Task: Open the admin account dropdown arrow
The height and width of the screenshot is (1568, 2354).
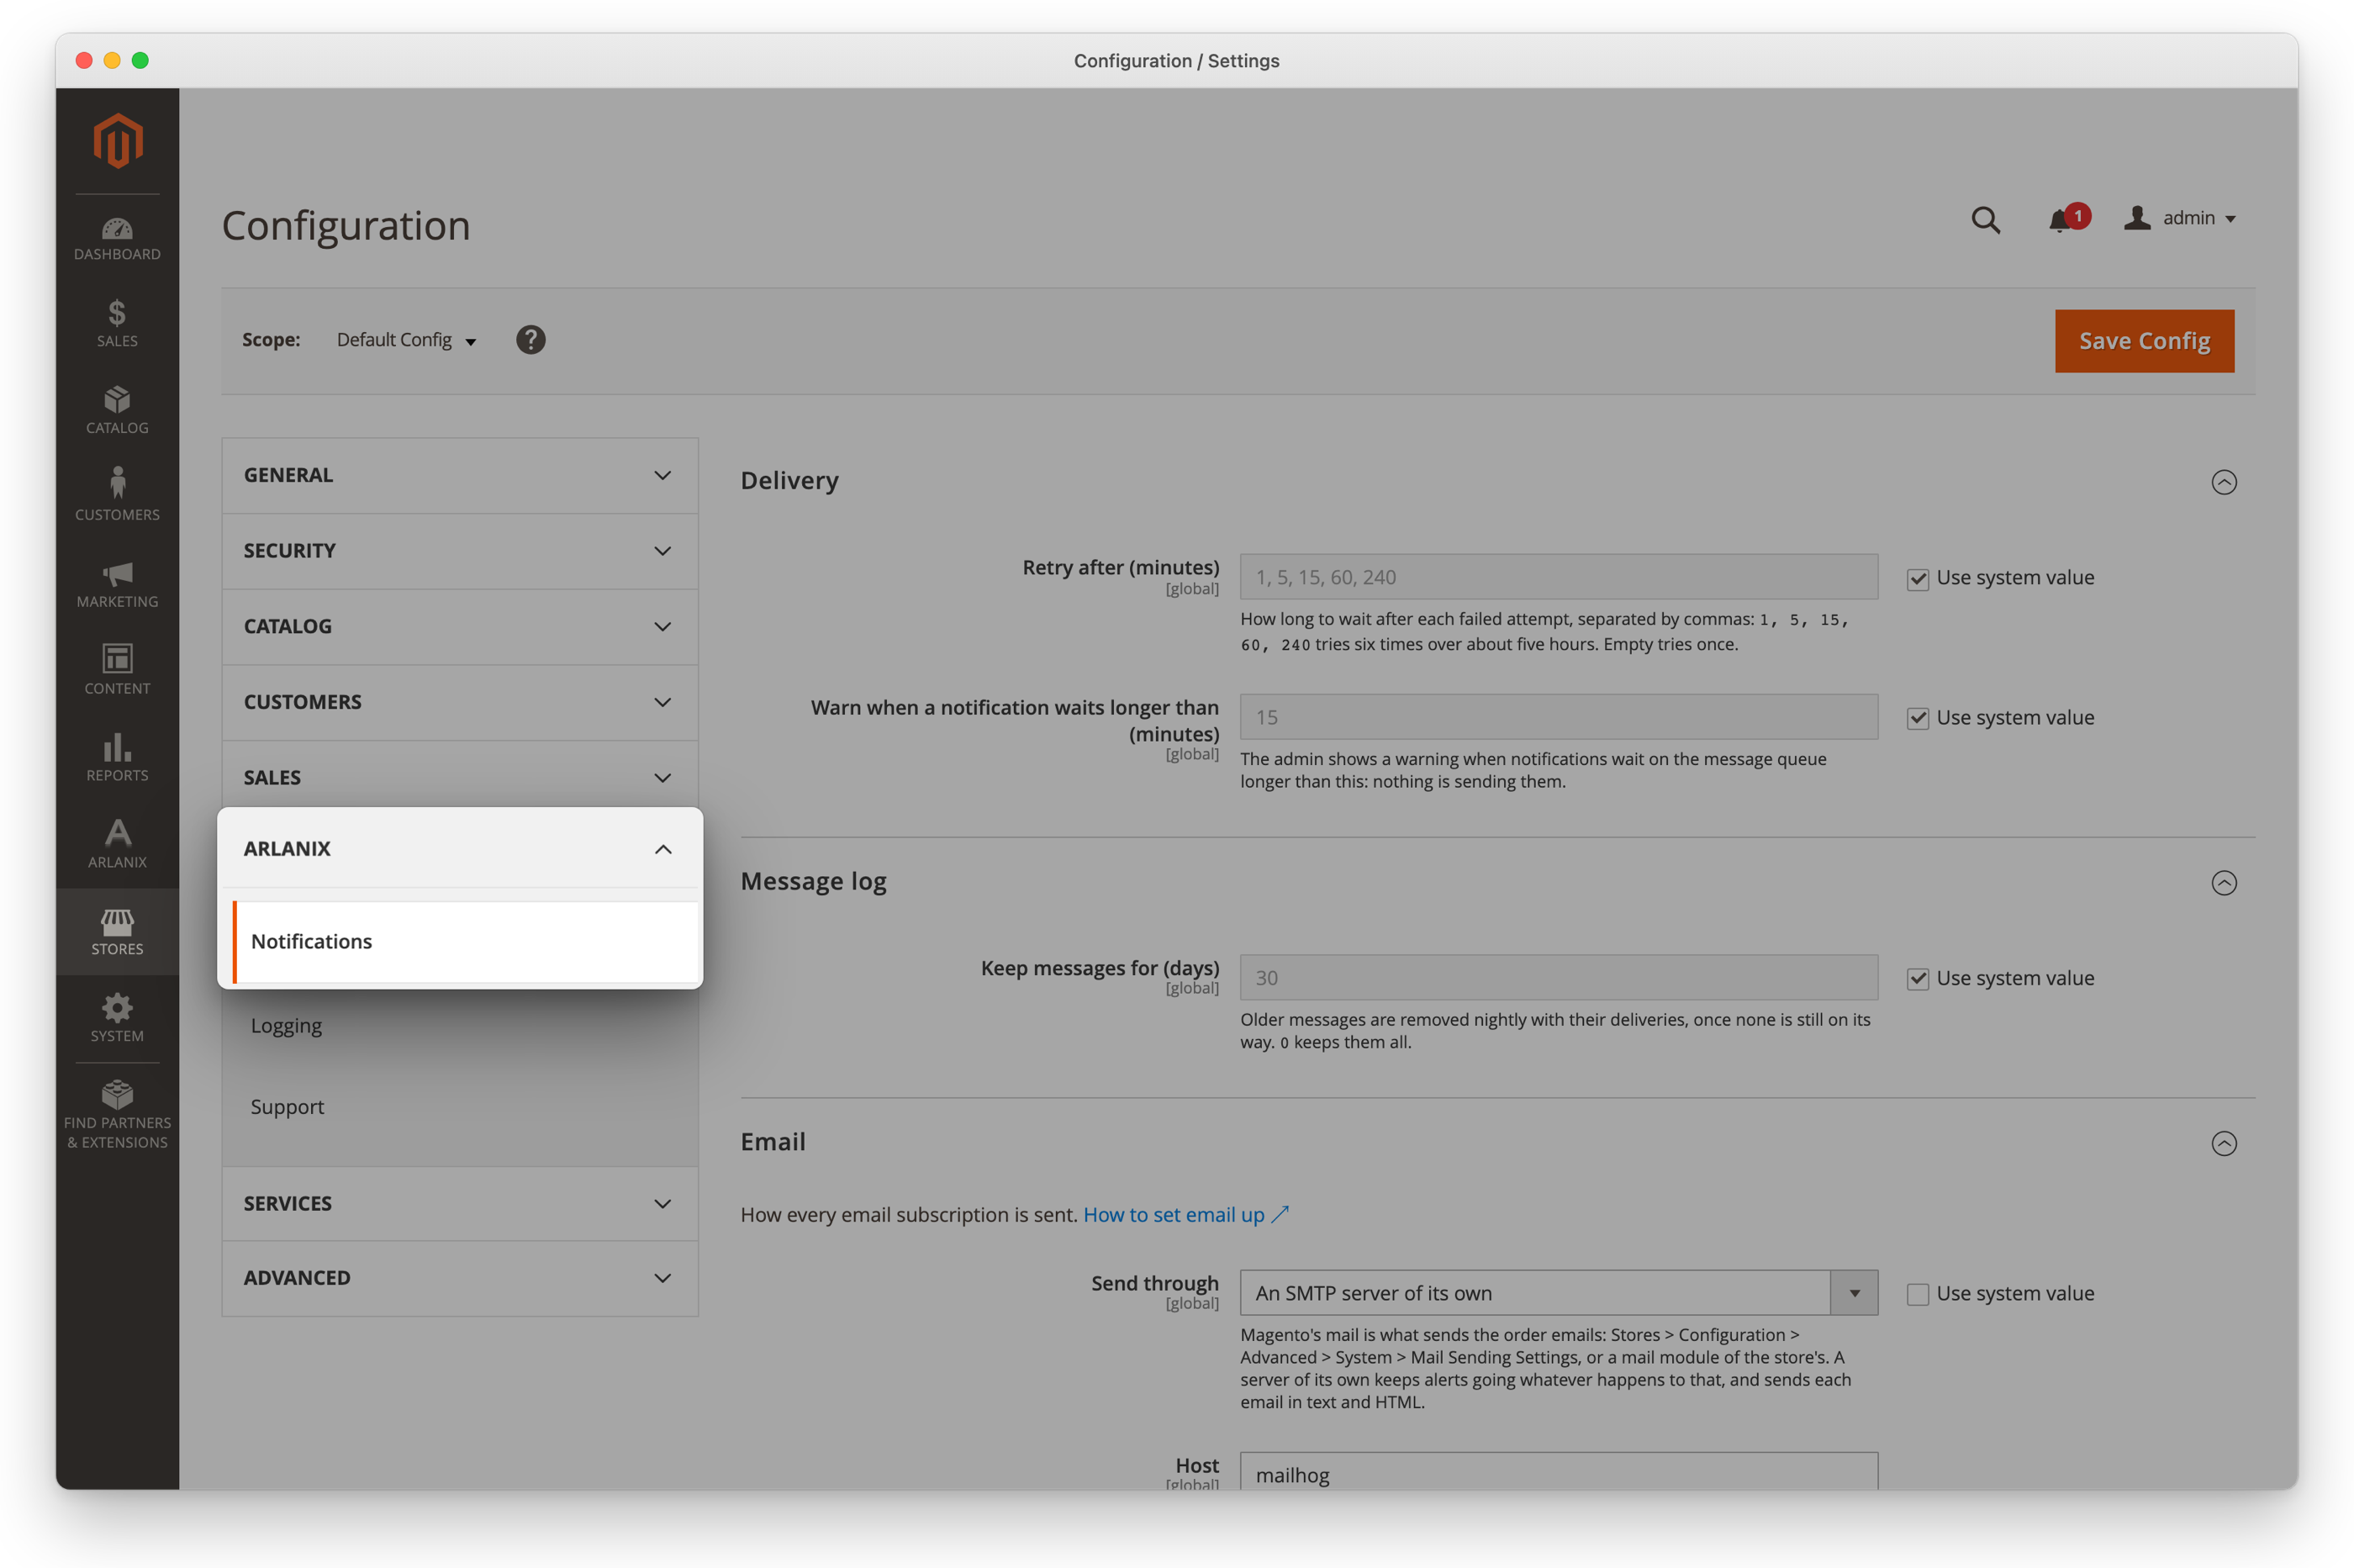Action: (2229, 219)
